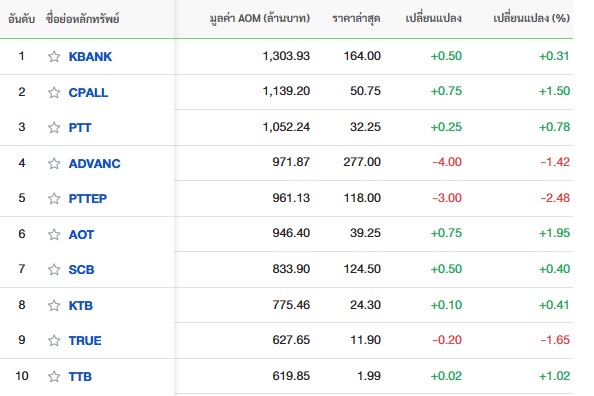Click the star beside AOT

54,235
